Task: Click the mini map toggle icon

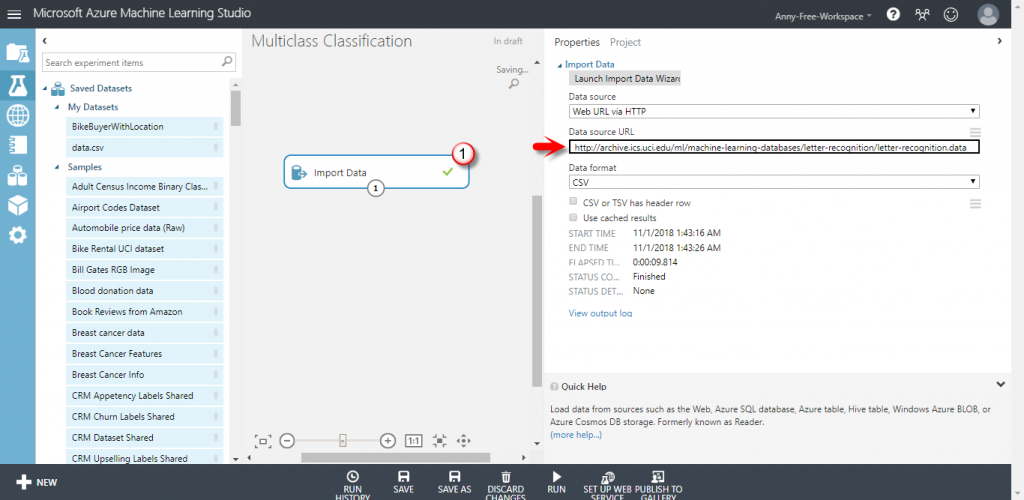Action: (x=440, y=441)
